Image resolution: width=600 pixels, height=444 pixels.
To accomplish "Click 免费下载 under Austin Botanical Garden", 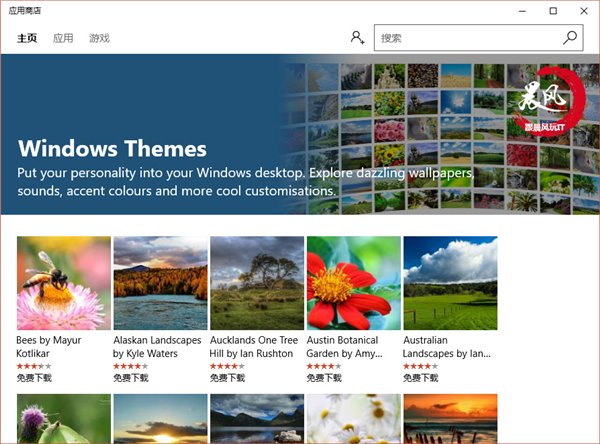I will (324, 378).
